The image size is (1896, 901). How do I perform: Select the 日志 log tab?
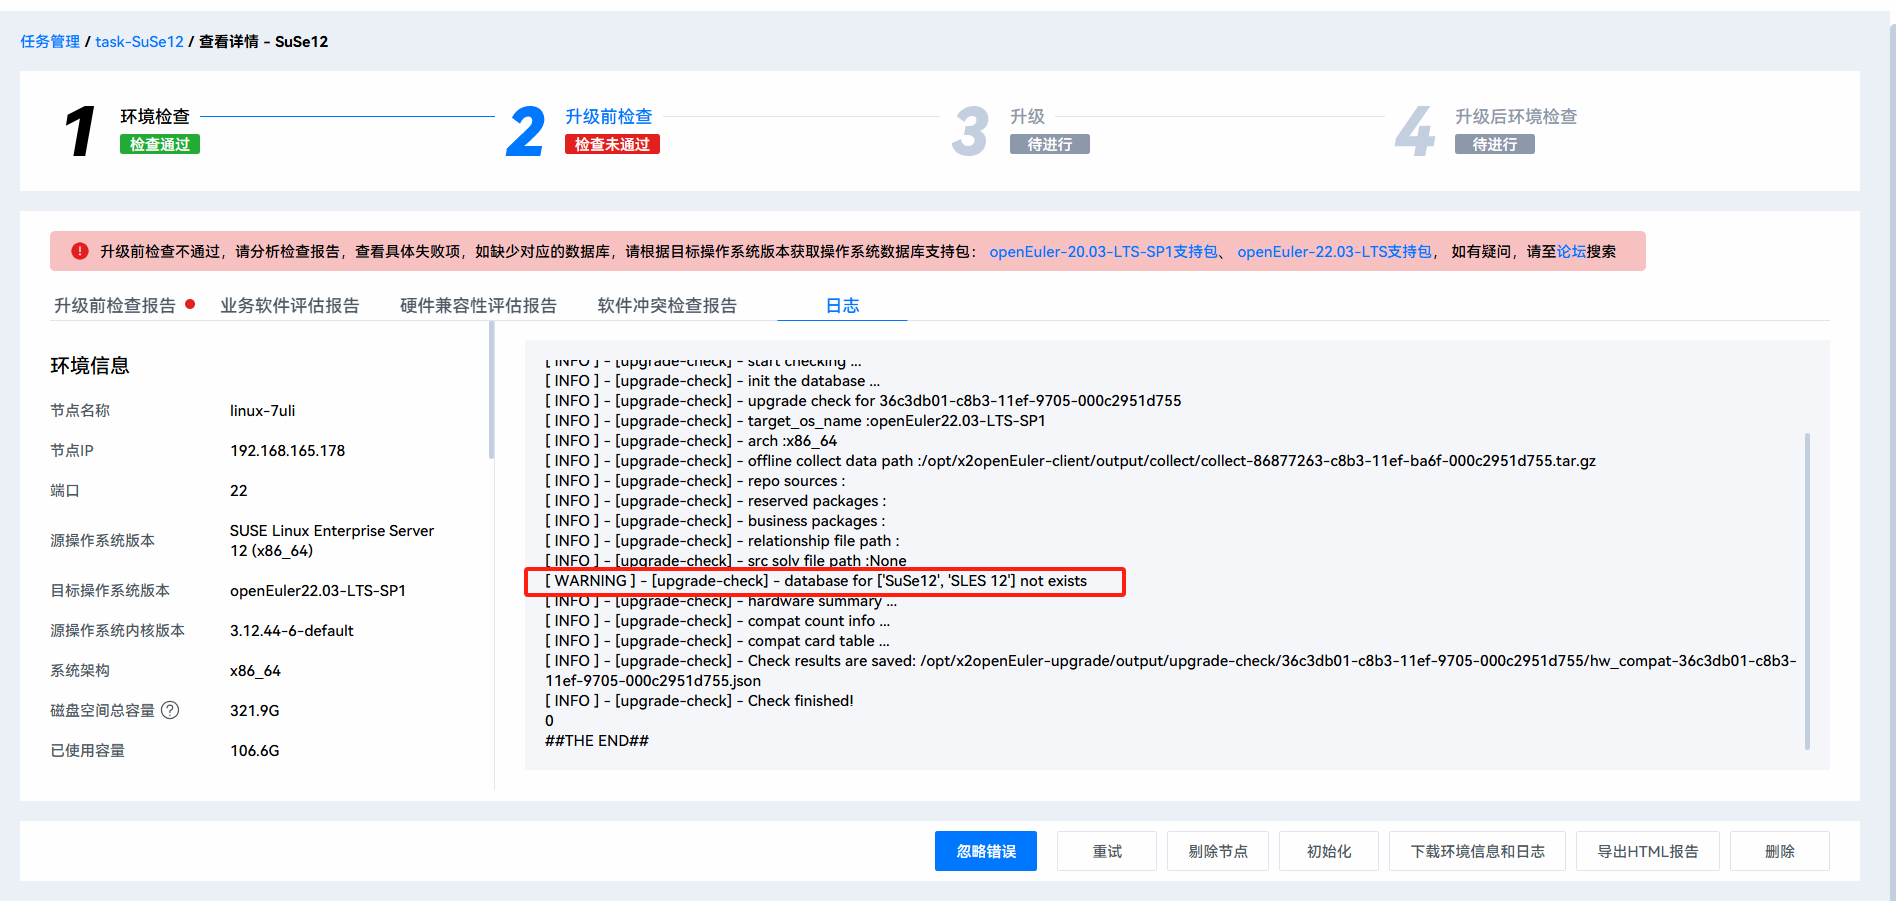pos(842,306)
